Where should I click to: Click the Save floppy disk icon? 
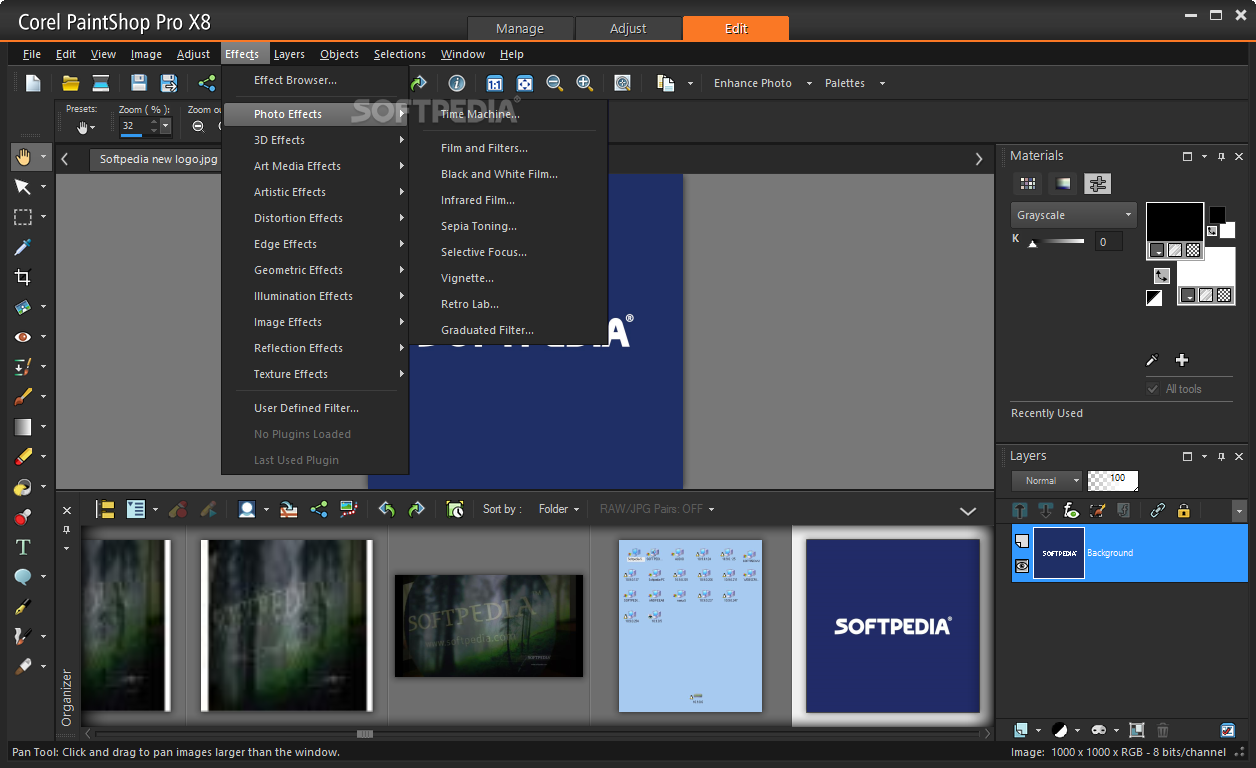(139, 83)
